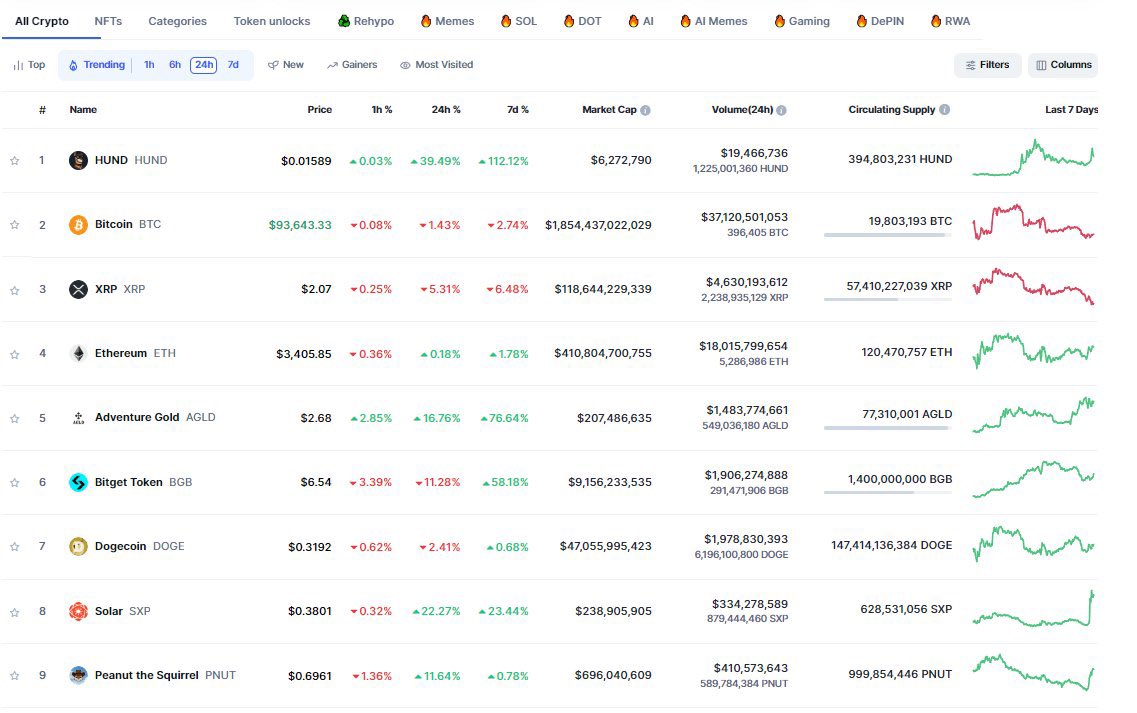Click the Bitget Token logo

pyautogui.click(x=78, y=482)
